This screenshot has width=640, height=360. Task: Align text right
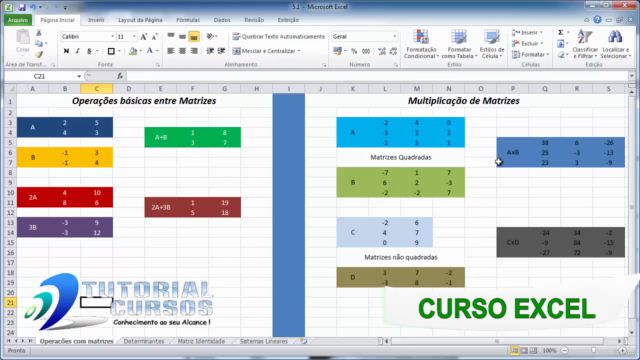[x=194, y=51]
